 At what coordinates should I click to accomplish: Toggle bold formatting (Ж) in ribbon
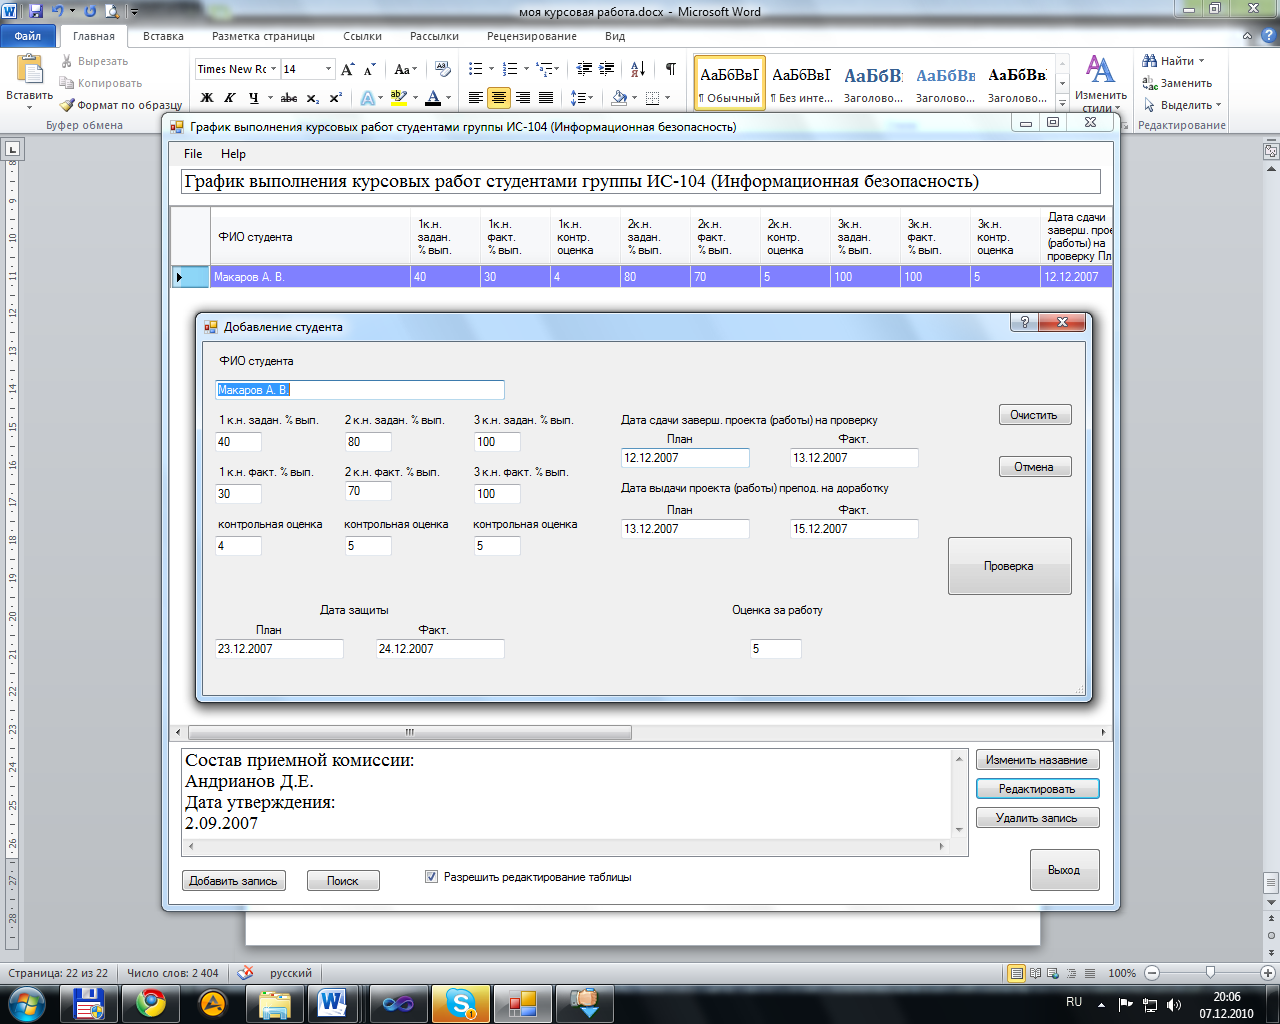pyautogui.click(x=207, y=98)
